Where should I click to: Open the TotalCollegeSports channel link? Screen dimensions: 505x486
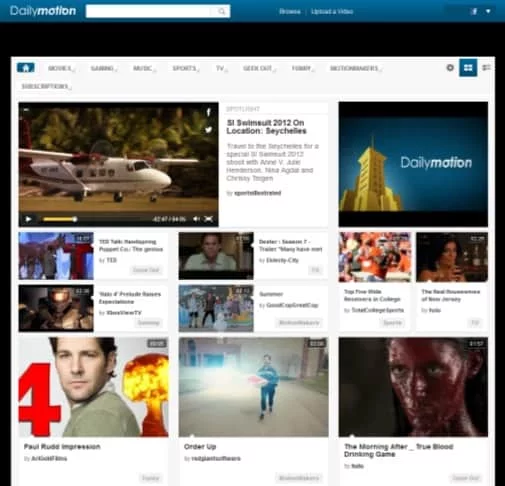378,310
